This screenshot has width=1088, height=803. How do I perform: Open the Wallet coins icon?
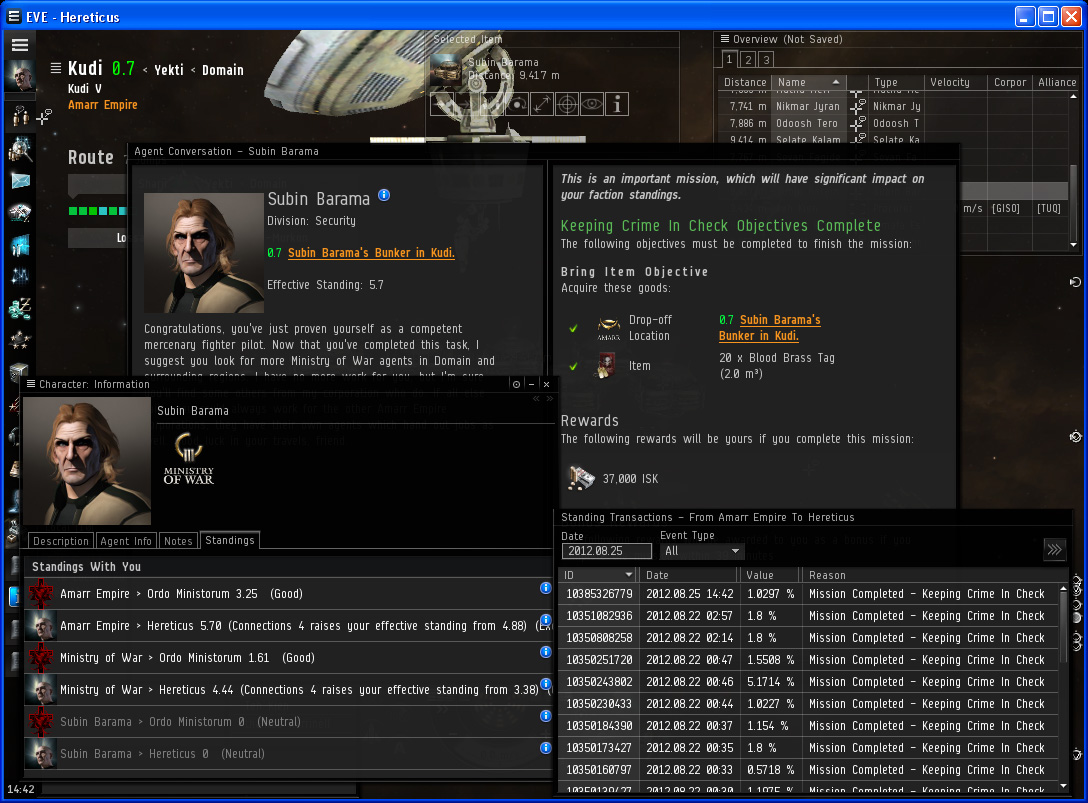(20, 307)
